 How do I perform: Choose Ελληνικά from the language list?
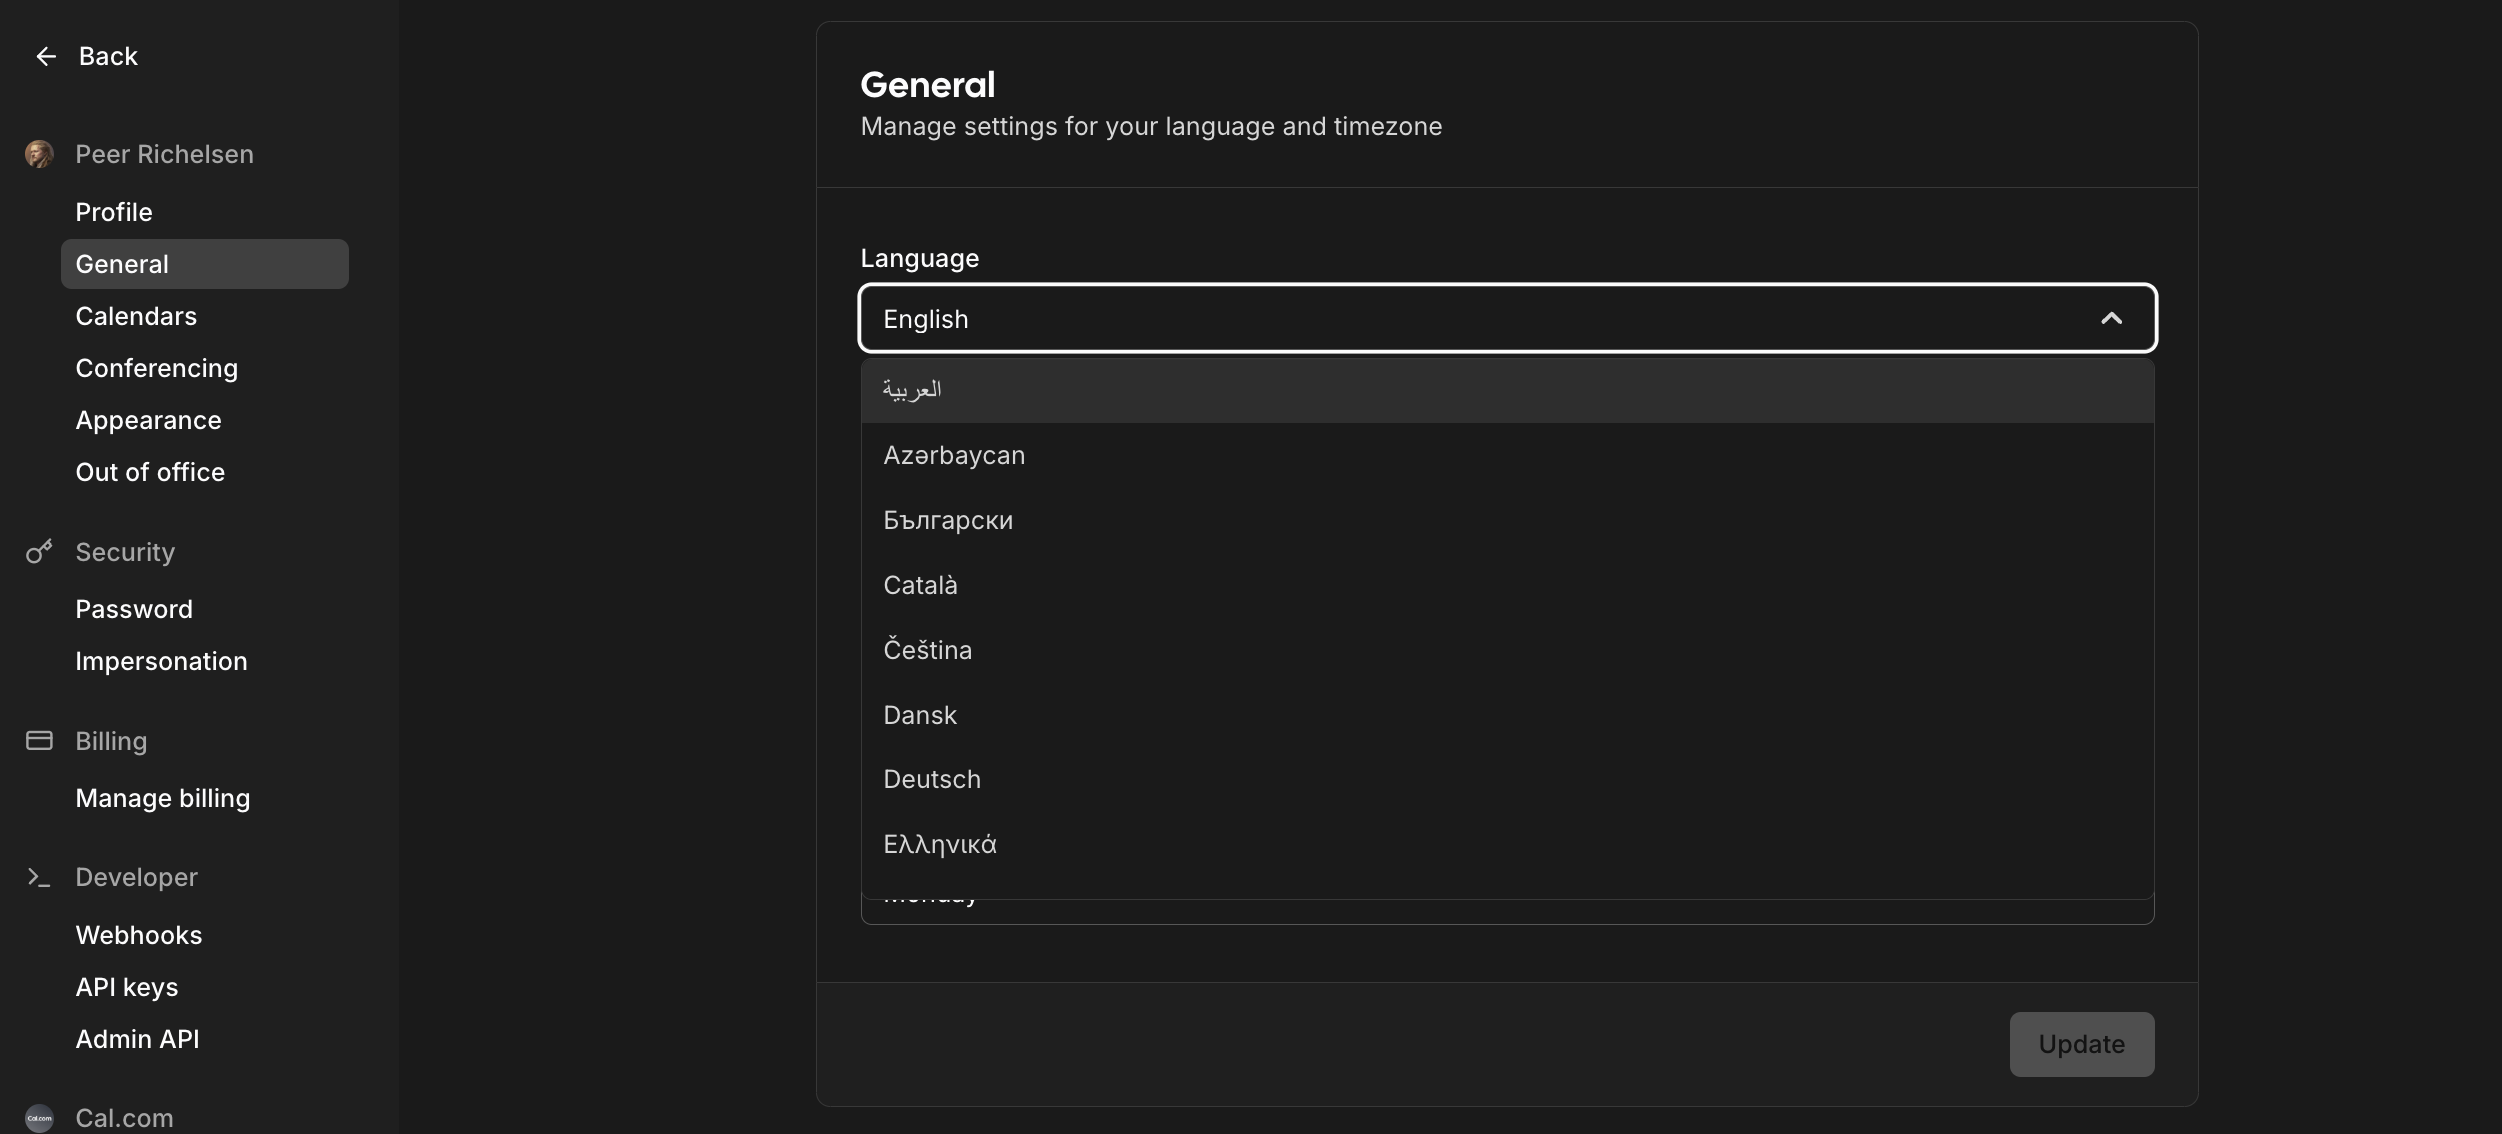coord(1507,844)
